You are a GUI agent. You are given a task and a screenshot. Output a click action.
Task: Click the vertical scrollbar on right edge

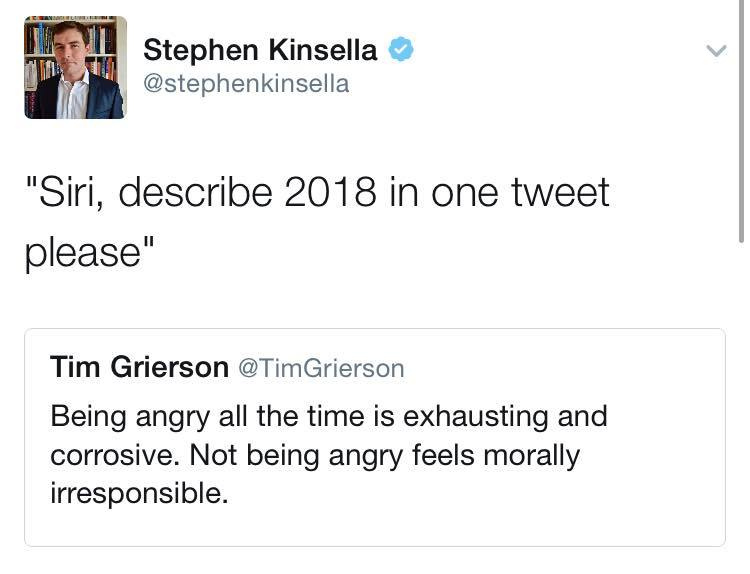coord(741,120)
